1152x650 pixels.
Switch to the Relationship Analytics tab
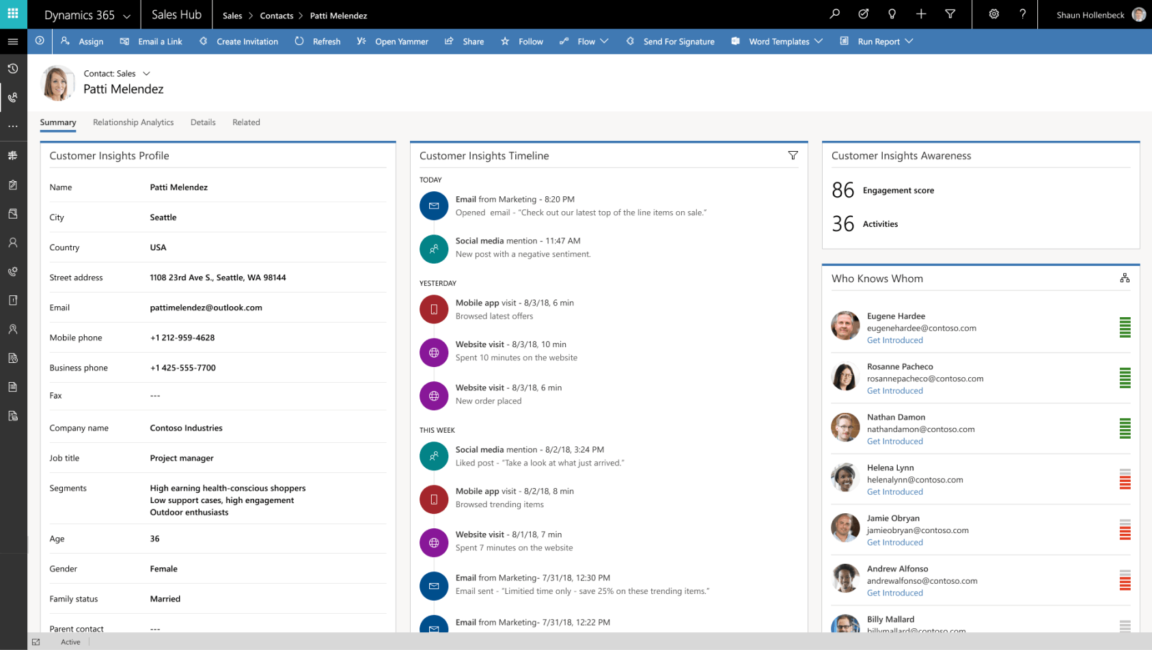(x=133, y=122)
